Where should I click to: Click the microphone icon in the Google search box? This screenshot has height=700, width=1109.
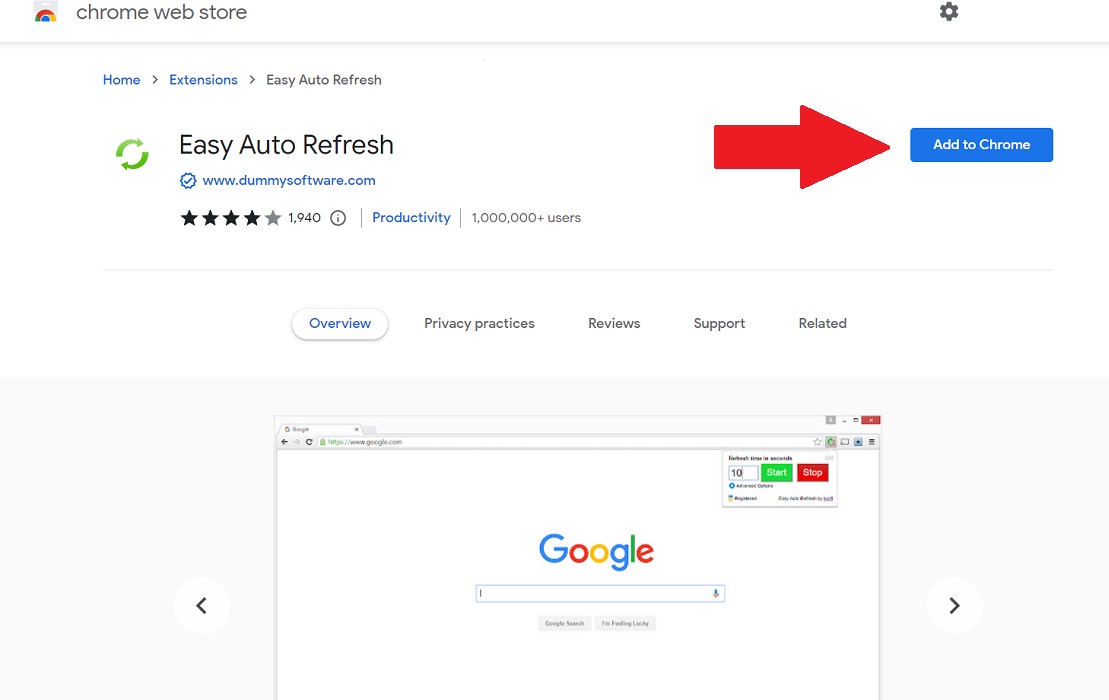[x=715, y=593]
